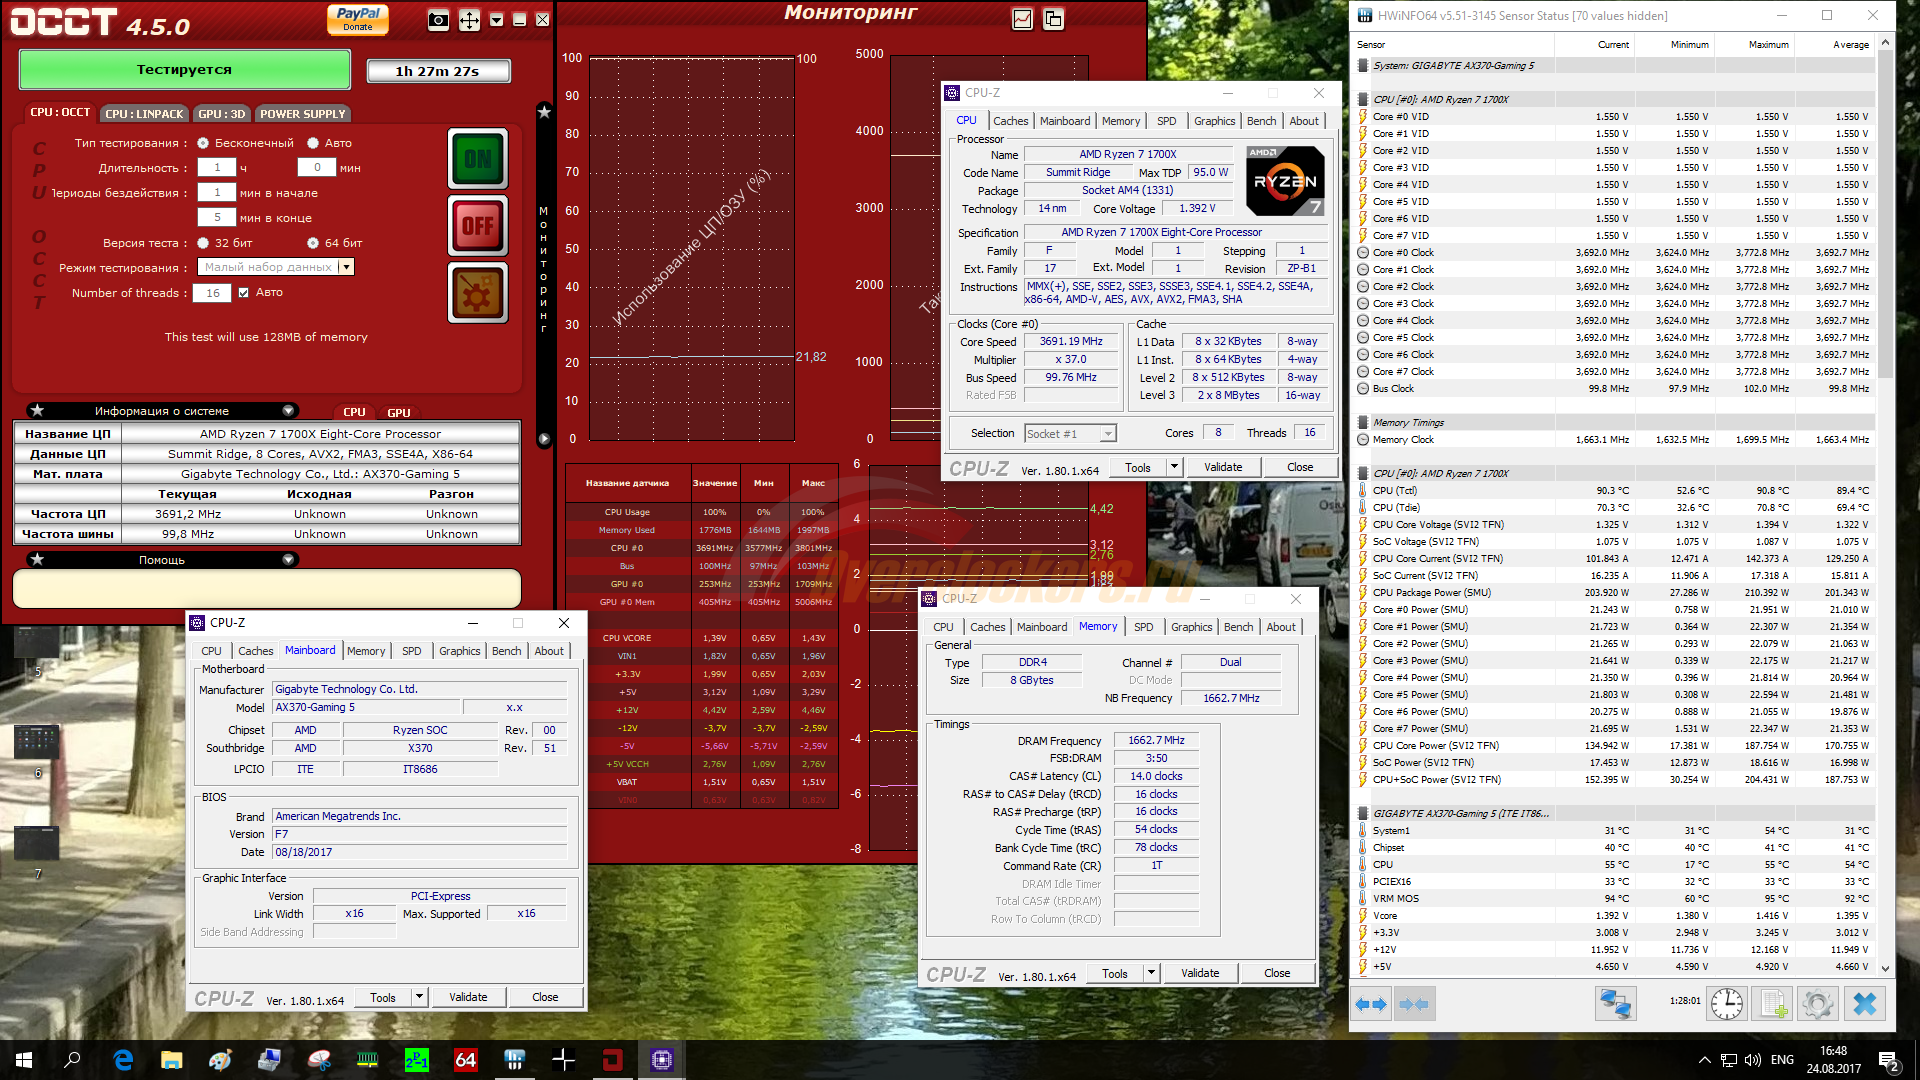This screenshot has width=1920, height=1080.
Task: Click the monitoring graph icon in OCCT
Action: point(1022,19)
